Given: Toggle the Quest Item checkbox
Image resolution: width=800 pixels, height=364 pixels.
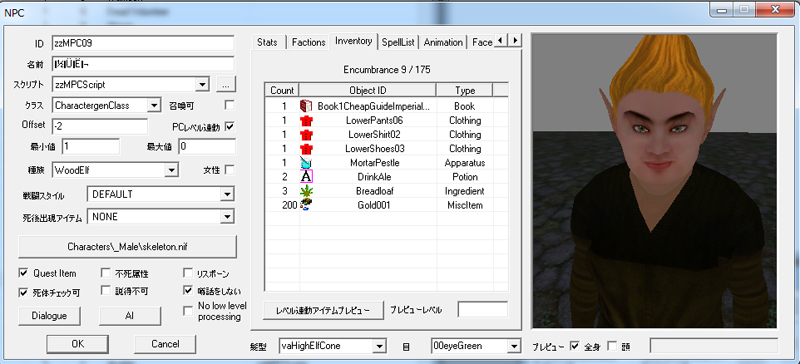Looking at the screenshot, I should 23,273.
